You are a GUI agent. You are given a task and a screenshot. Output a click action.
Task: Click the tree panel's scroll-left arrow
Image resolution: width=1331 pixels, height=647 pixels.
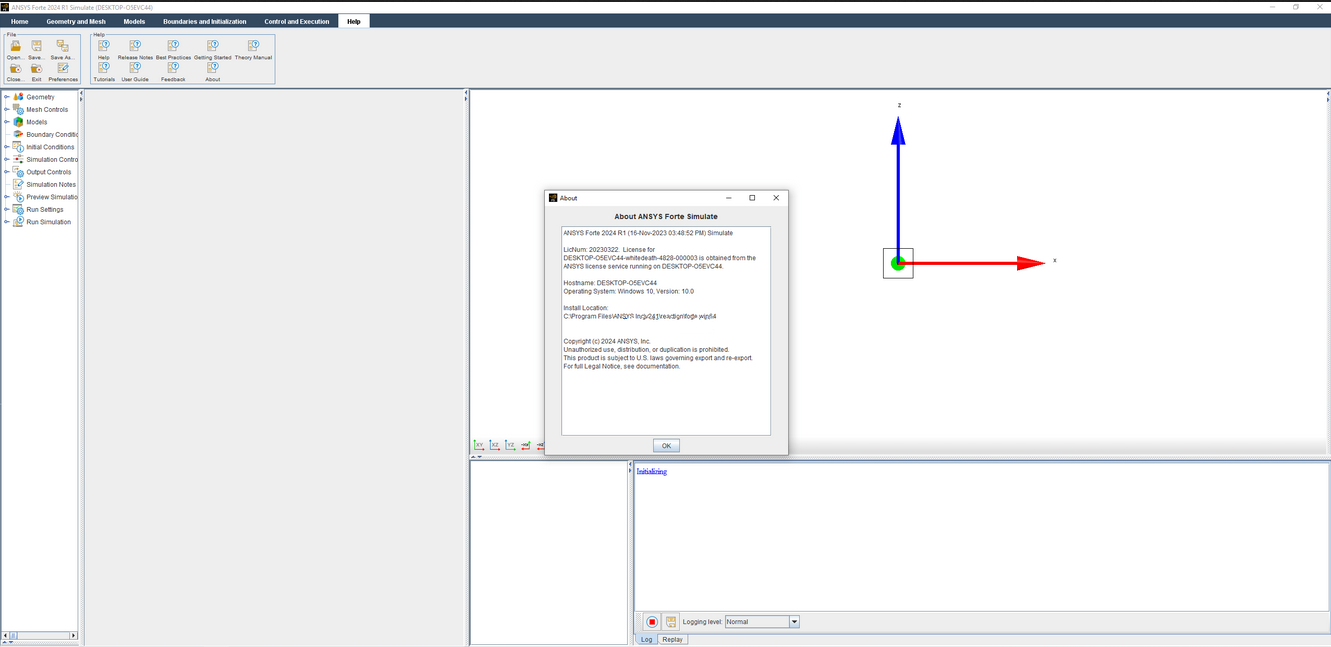(x=6, y=635)
